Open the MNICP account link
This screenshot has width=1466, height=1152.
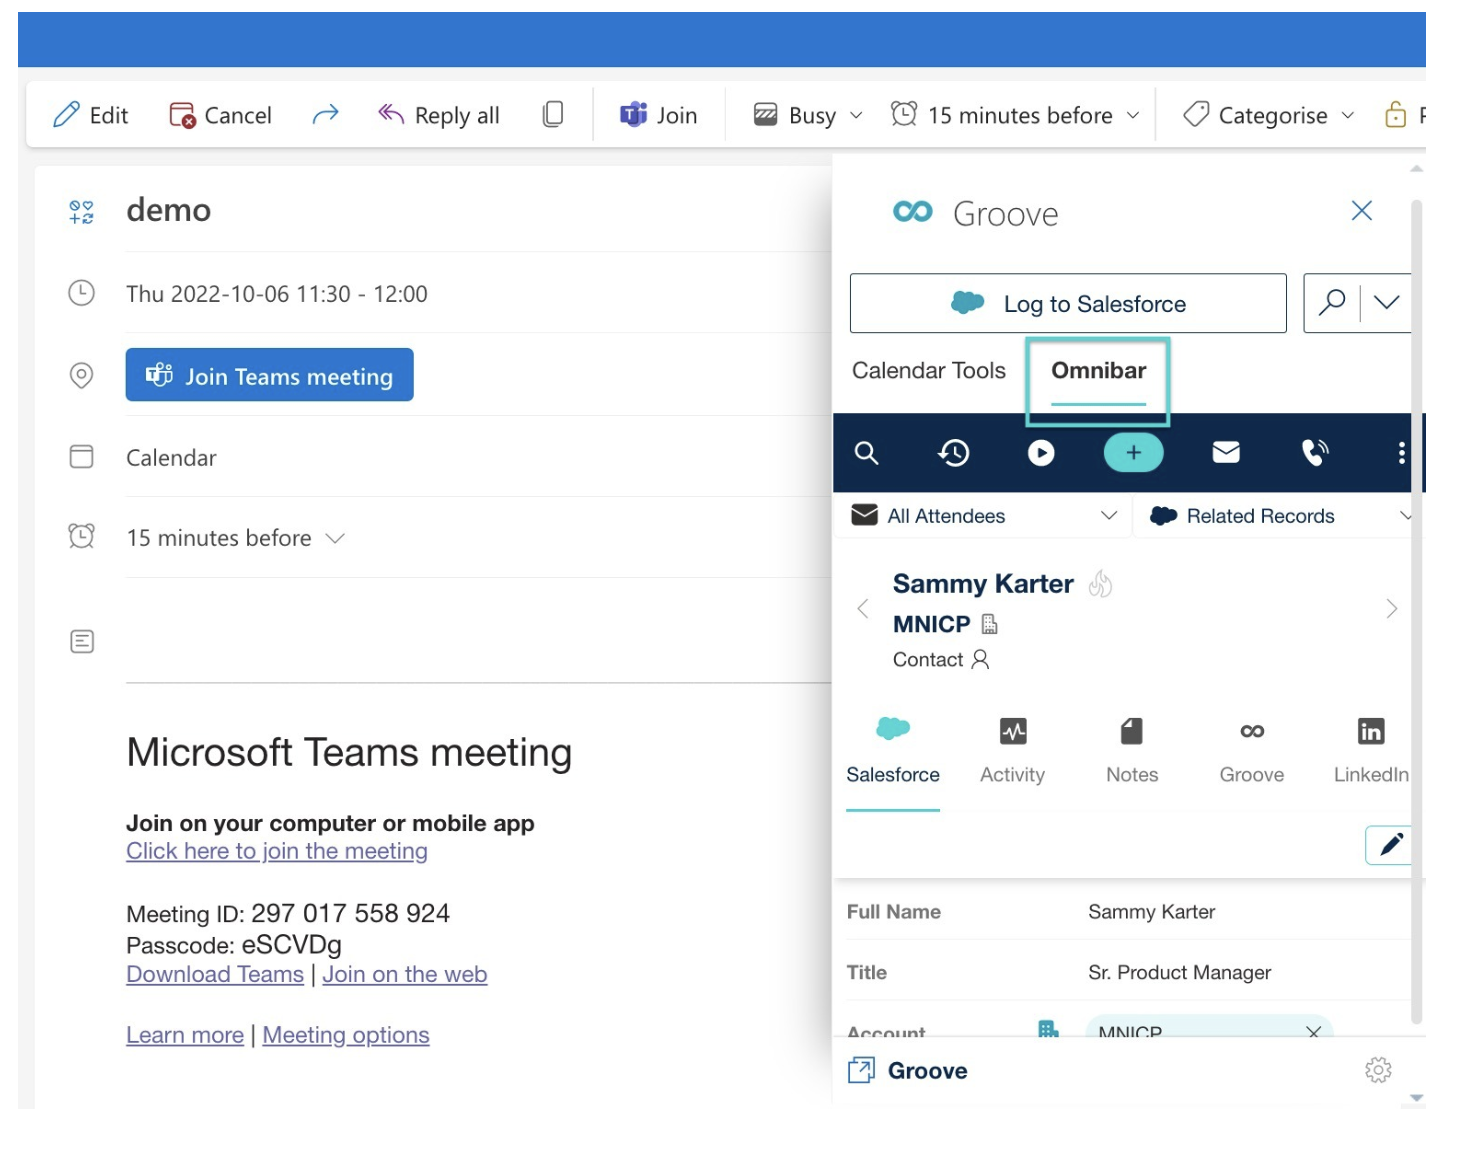(x=931, y=624)
